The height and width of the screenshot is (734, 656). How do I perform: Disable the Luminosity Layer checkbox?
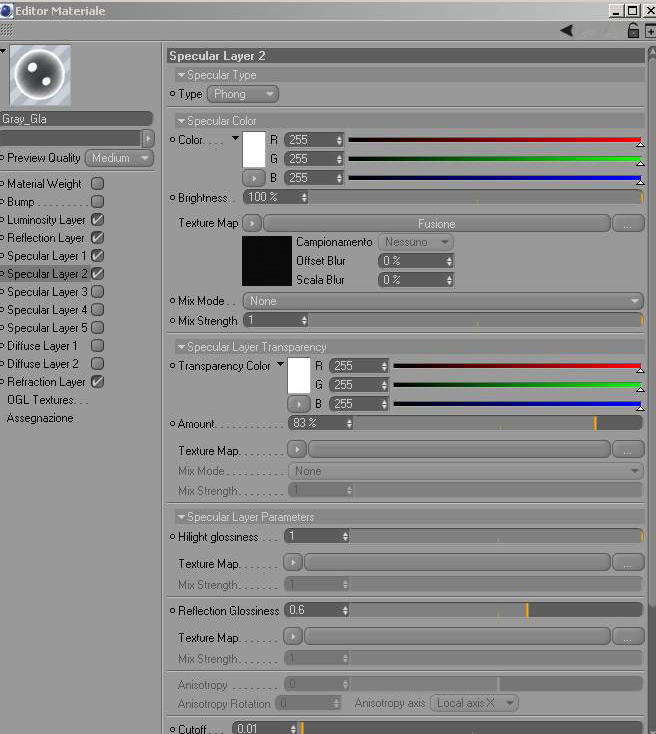(97, 220)
